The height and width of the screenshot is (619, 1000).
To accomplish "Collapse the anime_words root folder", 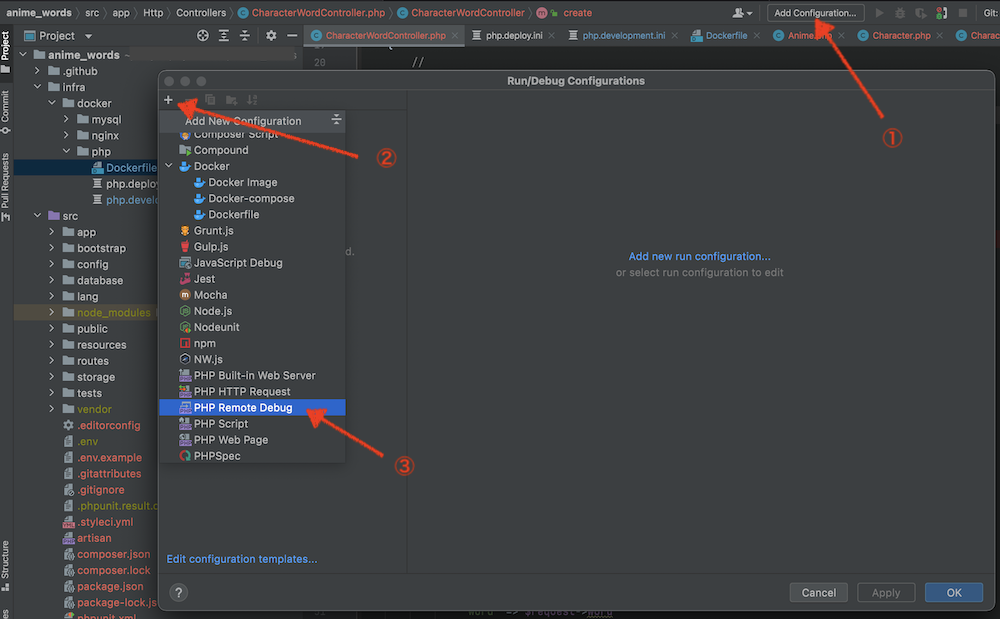I will (x=23, y=55).
